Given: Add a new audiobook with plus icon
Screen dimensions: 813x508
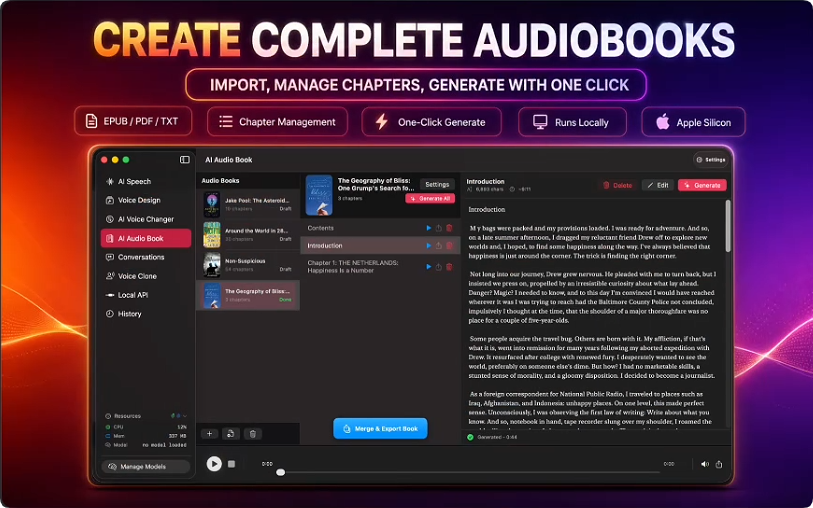Looking at the screenshot, I should (209, 434).
